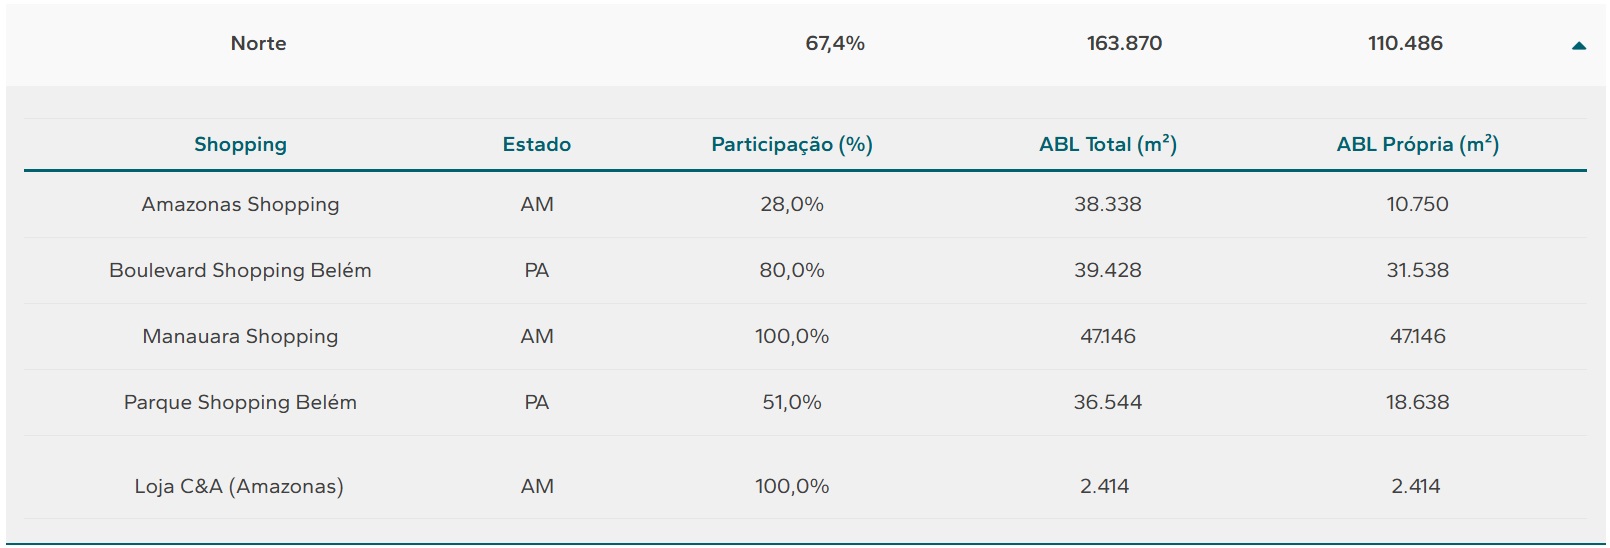Click Boulevard Shopping Belém's PA state cell

(x=537, y=270)
